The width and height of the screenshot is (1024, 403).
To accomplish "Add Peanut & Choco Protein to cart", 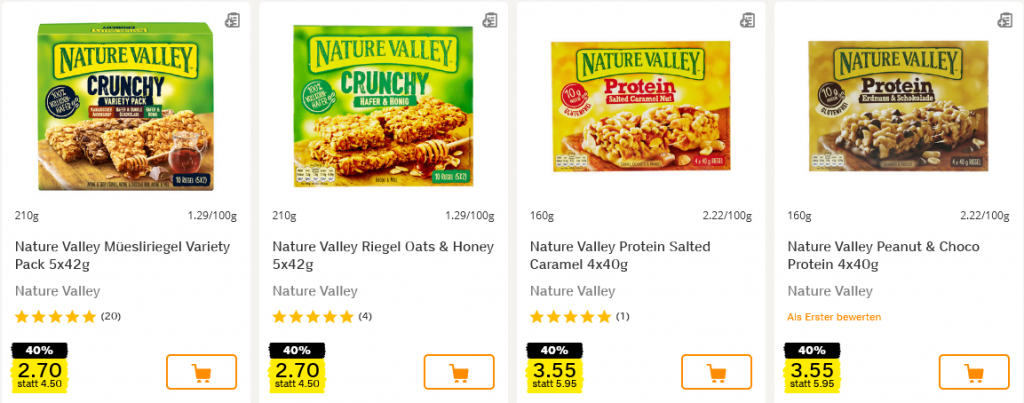I will click(974, 372).
